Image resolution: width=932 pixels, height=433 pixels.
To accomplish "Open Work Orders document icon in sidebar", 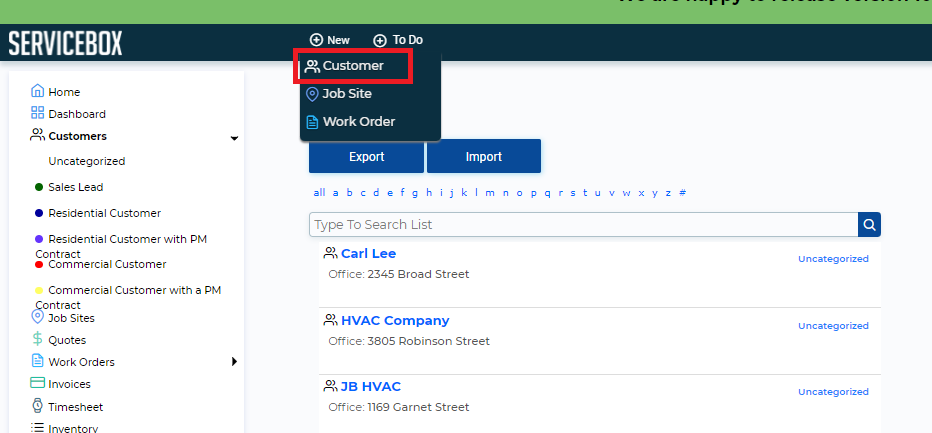I will (37, 361).
